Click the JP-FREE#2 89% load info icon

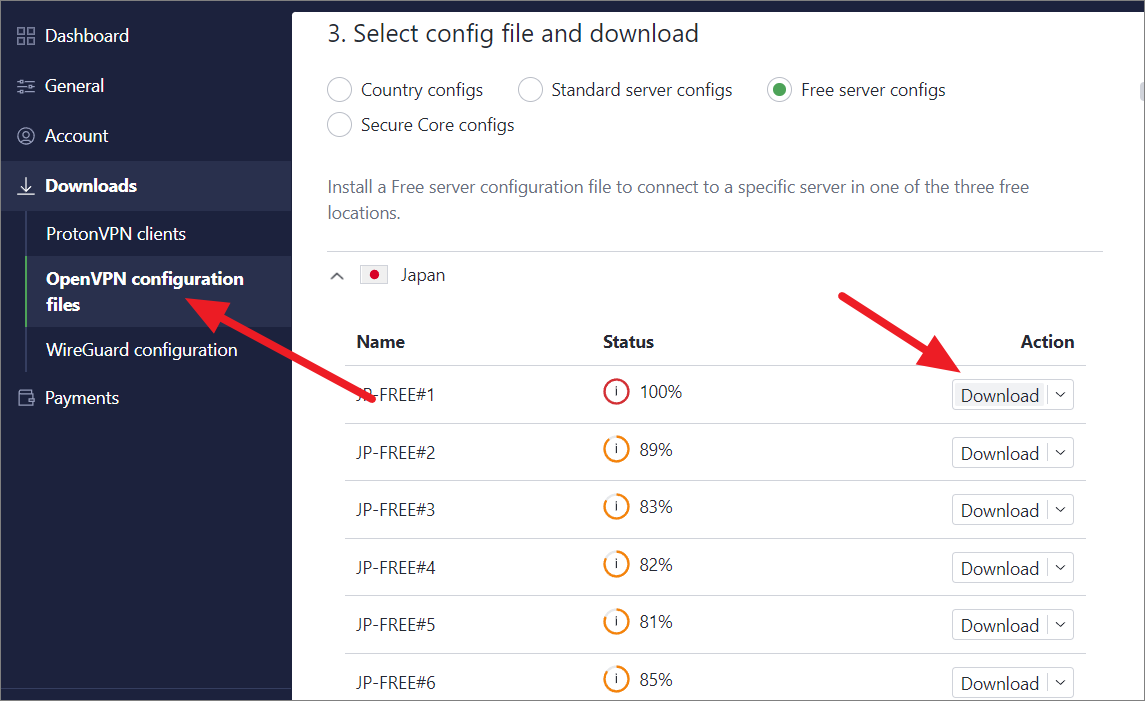(x=616, y=450)
